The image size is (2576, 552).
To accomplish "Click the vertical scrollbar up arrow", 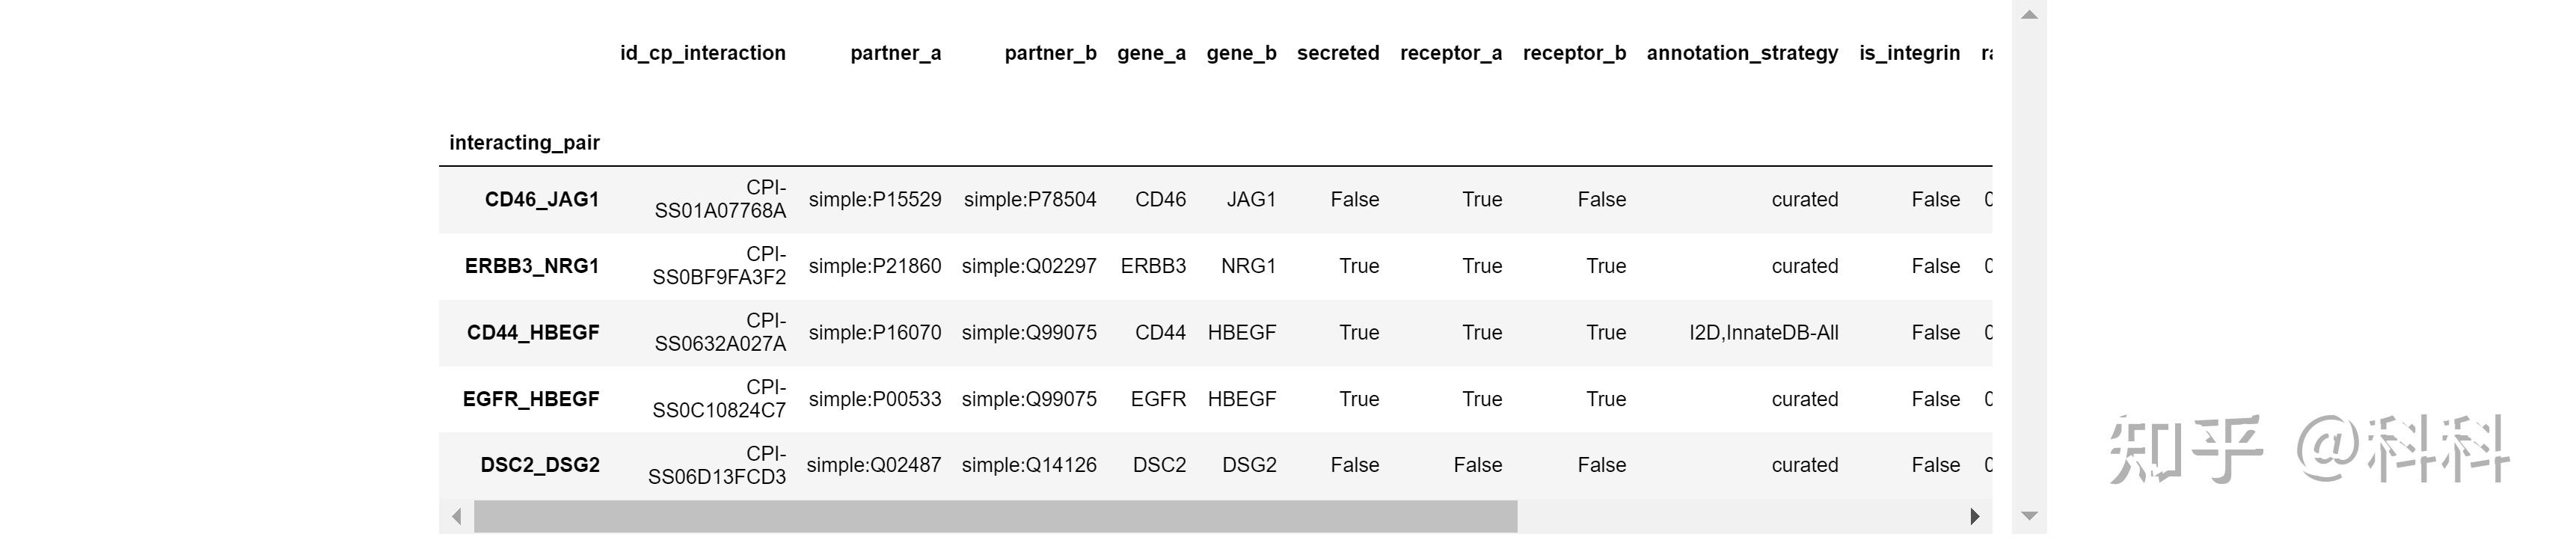I will pos(2029,15).
